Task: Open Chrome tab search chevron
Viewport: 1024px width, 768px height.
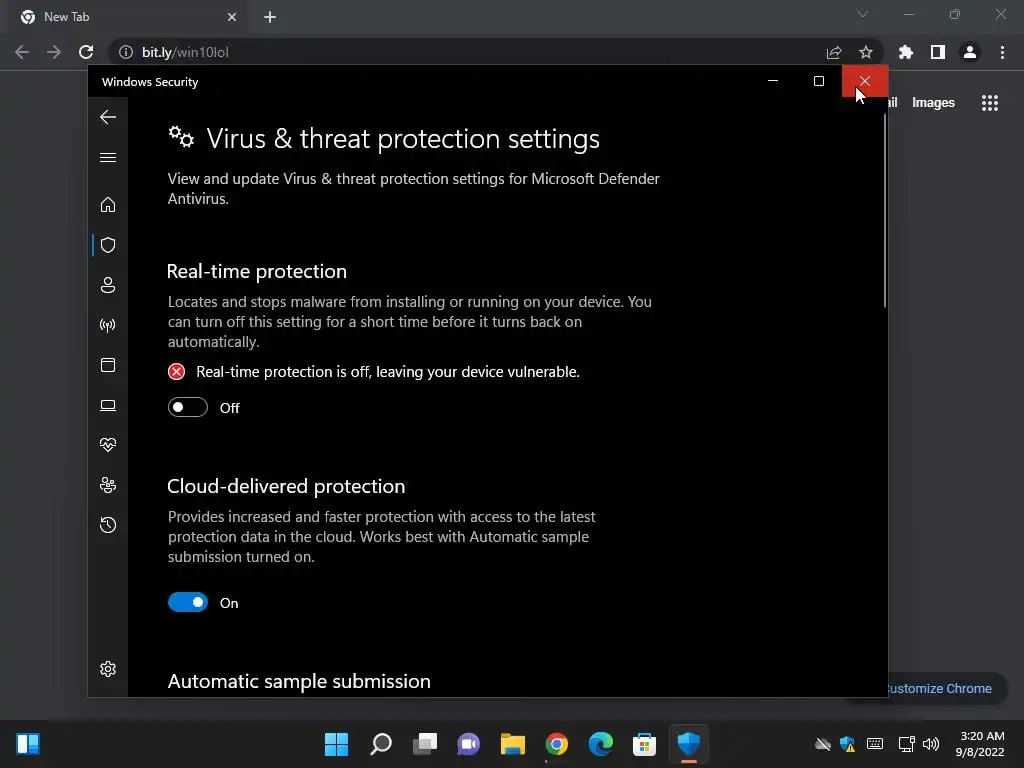Action: (x=863, y=14)
